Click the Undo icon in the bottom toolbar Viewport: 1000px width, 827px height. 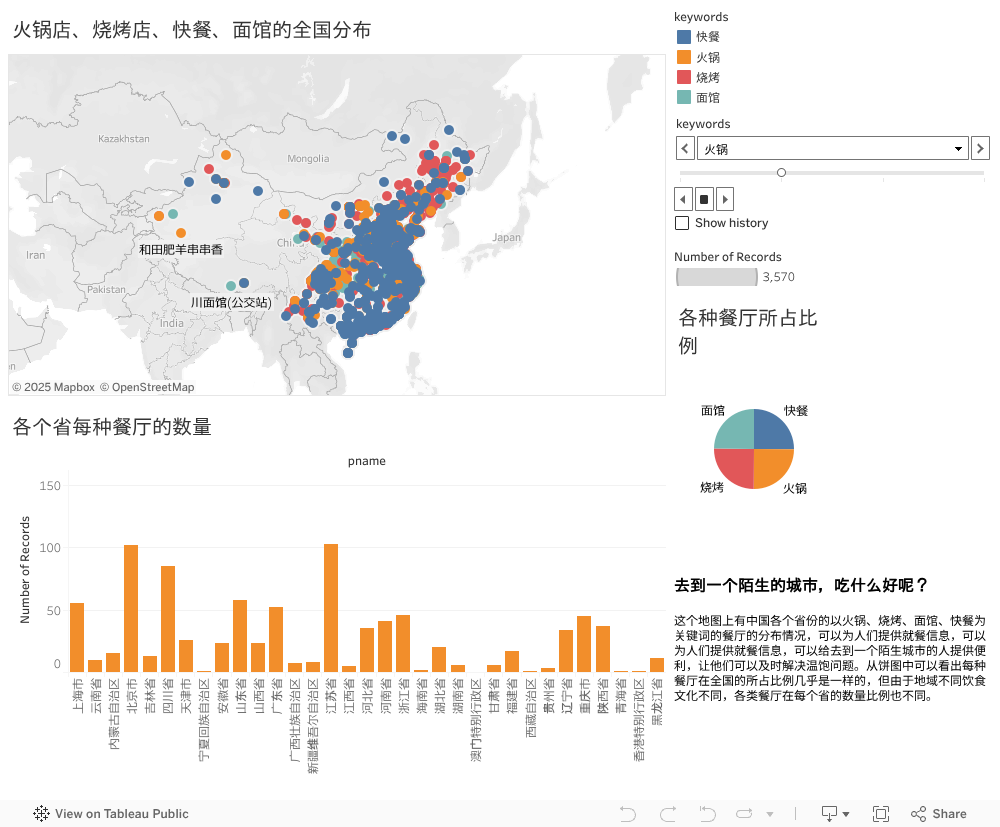[x=628, y=813]
